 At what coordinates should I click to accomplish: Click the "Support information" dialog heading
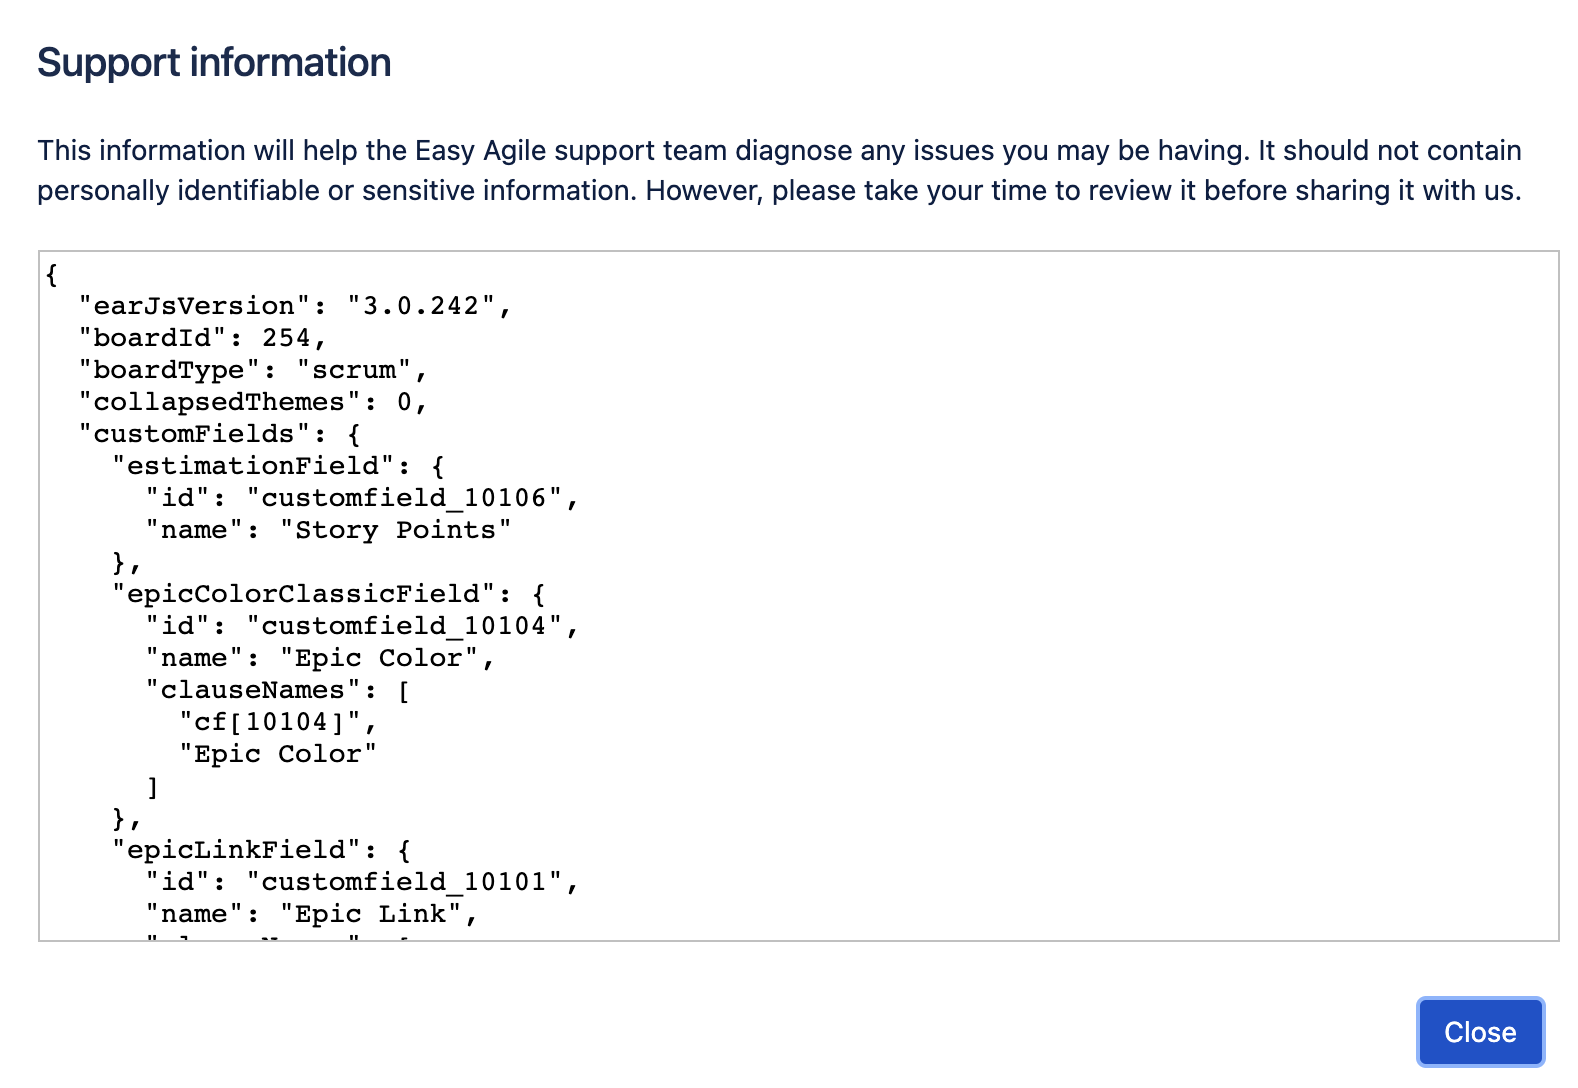point(214,63)
